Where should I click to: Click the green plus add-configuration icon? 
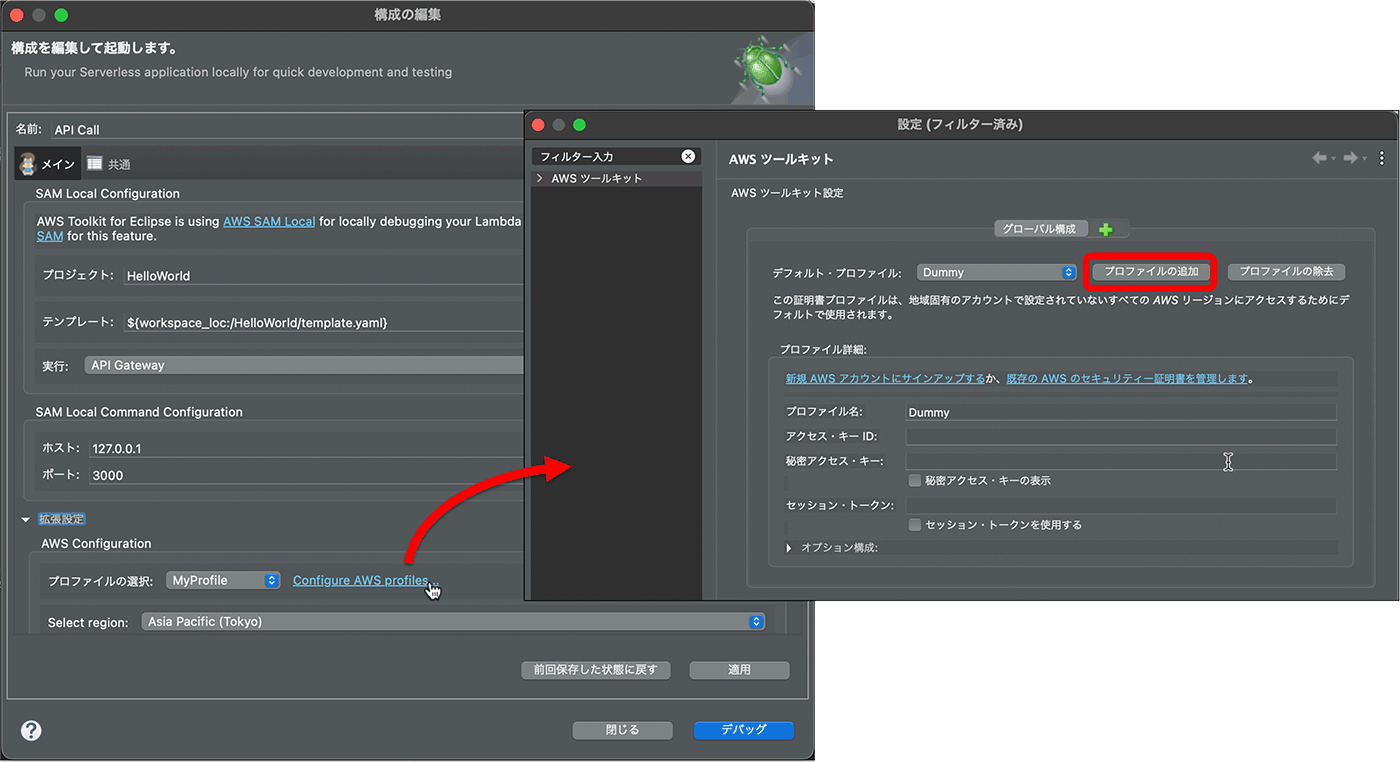1105,230
